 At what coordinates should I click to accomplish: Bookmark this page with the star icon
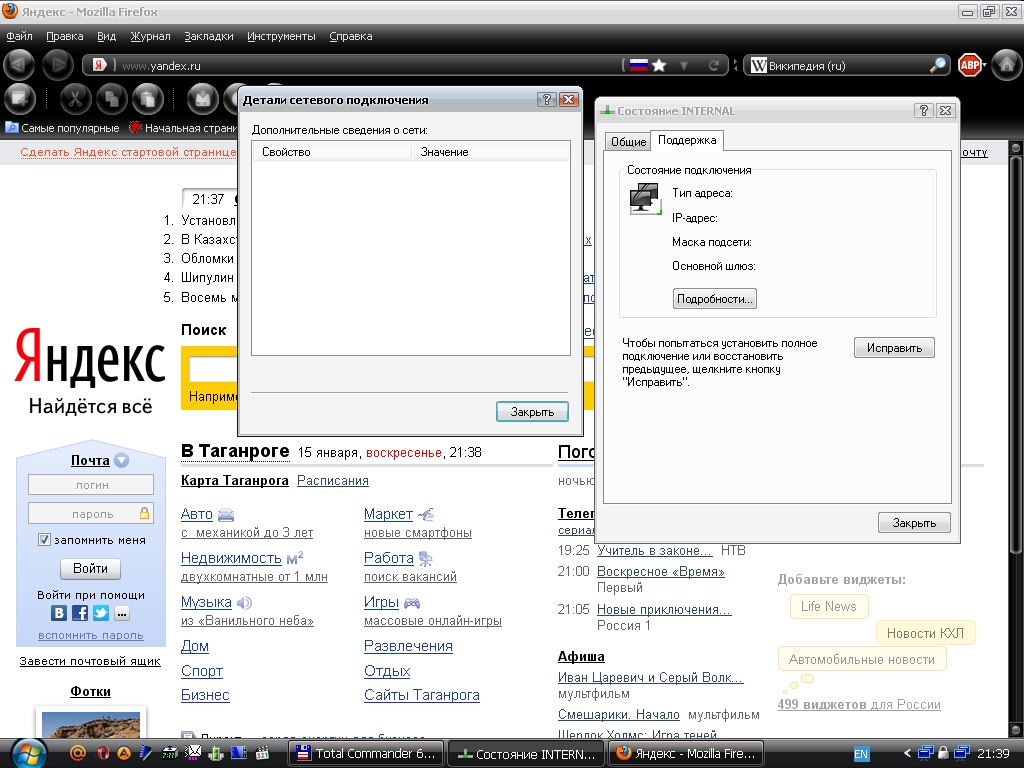pos(659,65)
